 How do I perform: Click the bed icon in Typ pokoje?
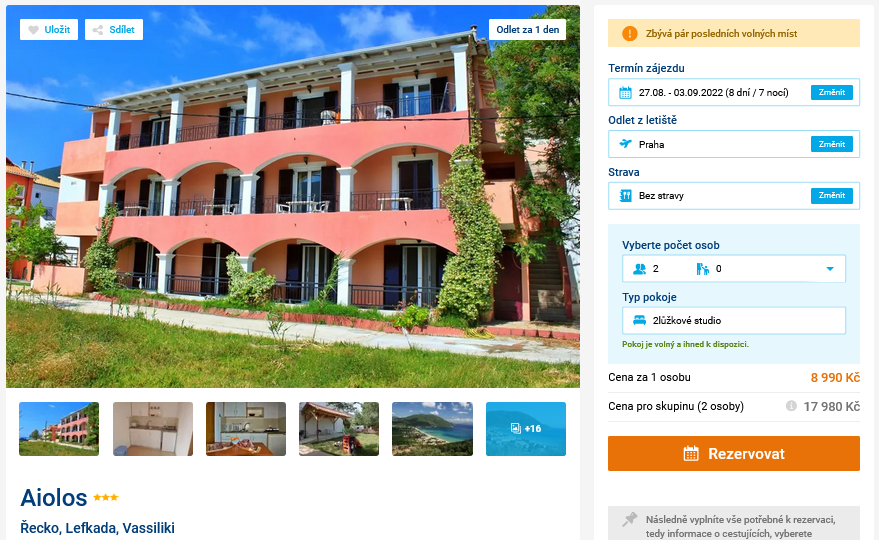pyautogui.click(x=639, y=321)
